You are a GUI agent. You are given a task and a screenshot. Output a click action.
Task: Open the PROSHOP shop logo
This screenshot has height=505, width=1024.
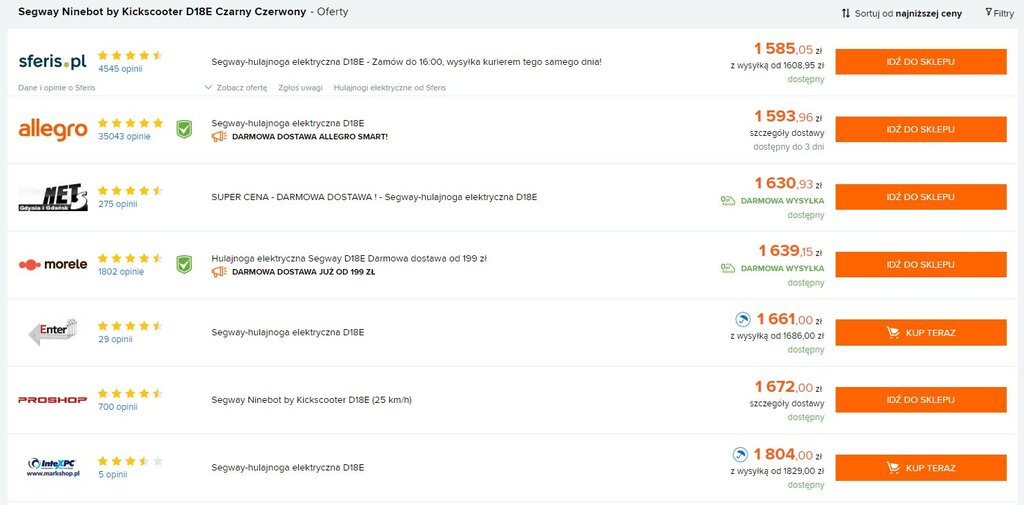coord(52,400)
